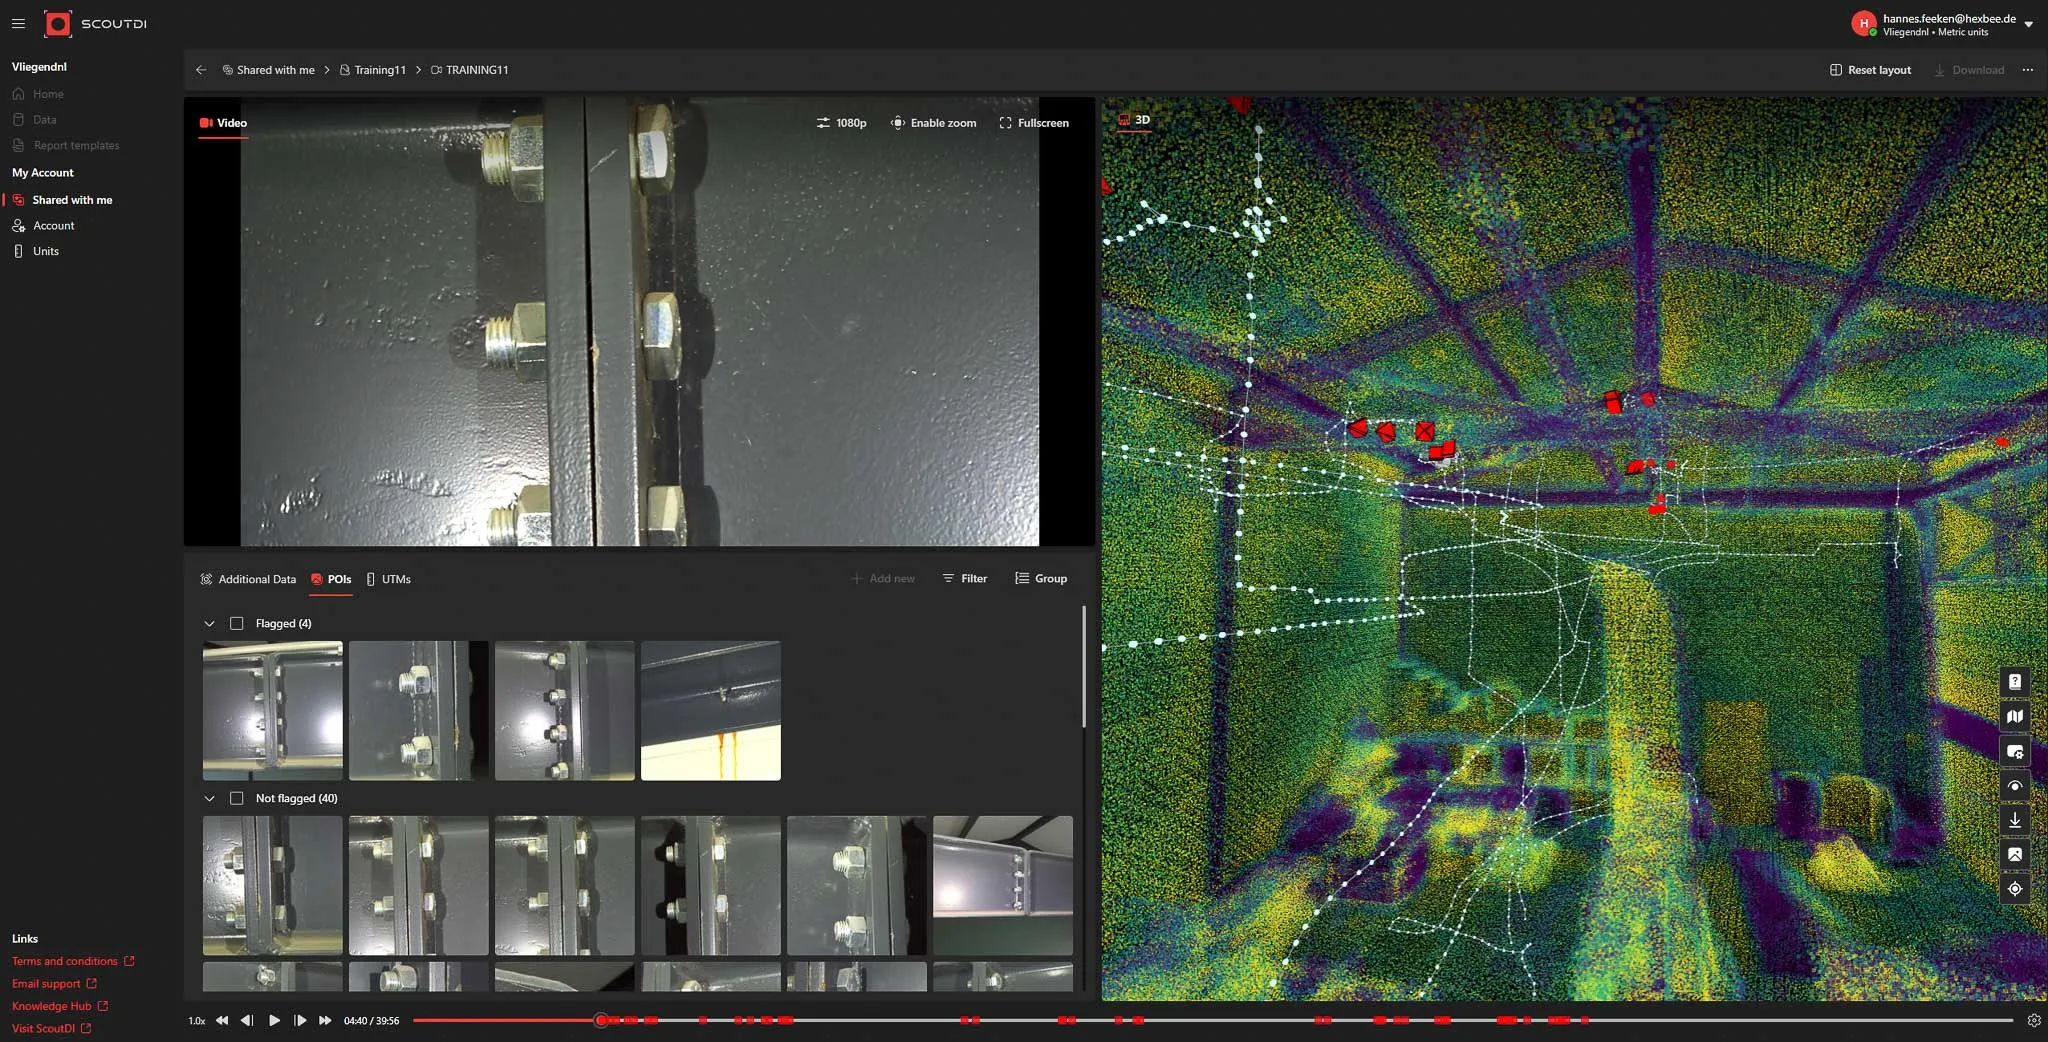Screen dimensions: 2048x1042
Task: Go back using the breadcrumb arrow
Action: [201, 70]
